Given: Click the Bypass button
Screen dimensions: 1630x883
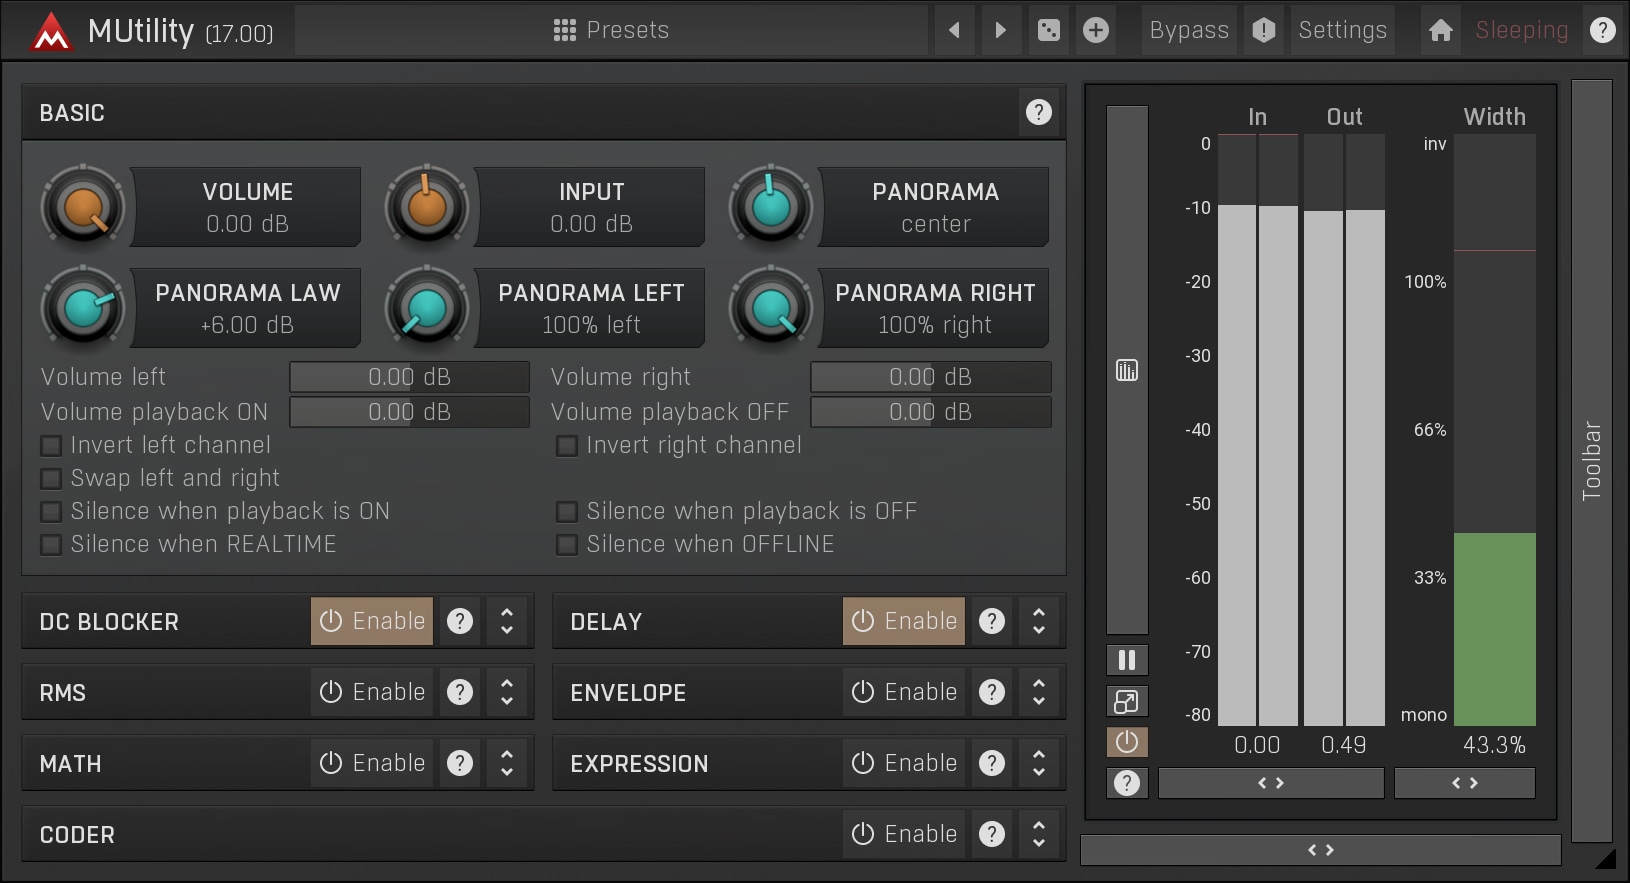Looking at the screenshot, I should [1189, 30].
